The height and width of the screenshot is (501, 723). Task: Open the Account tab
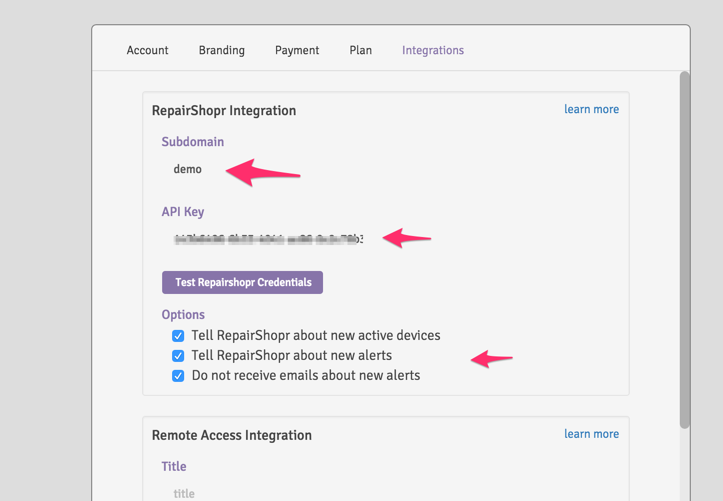point(147,50)
